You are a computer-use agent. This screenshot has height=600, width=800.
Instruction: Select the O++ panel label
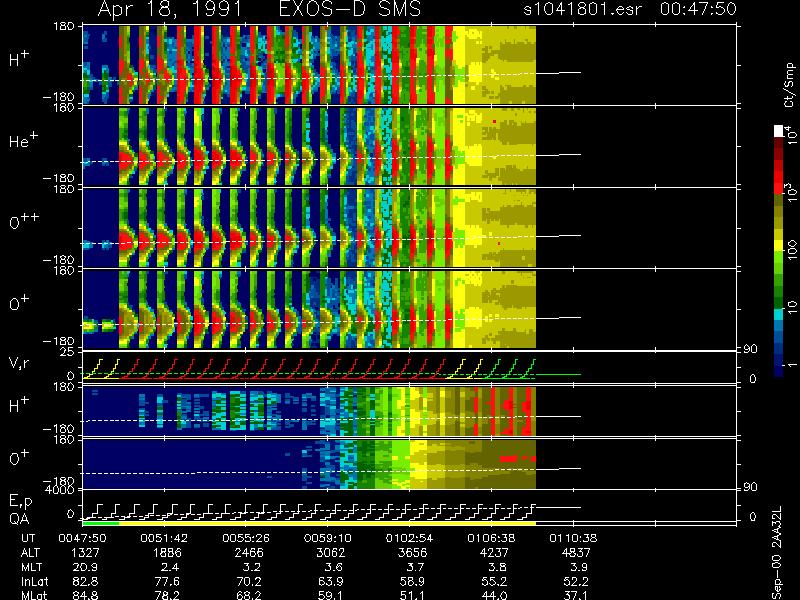point(23,221)
